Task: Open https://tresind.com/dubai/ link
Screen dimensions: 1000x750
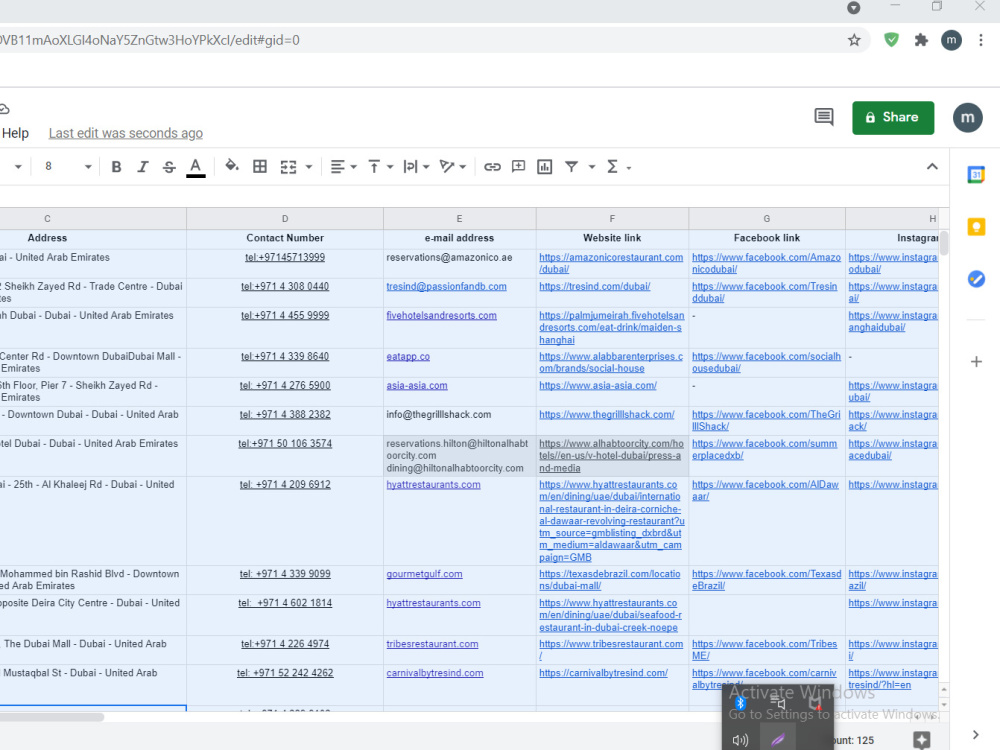Action: [x=594, y=286]
